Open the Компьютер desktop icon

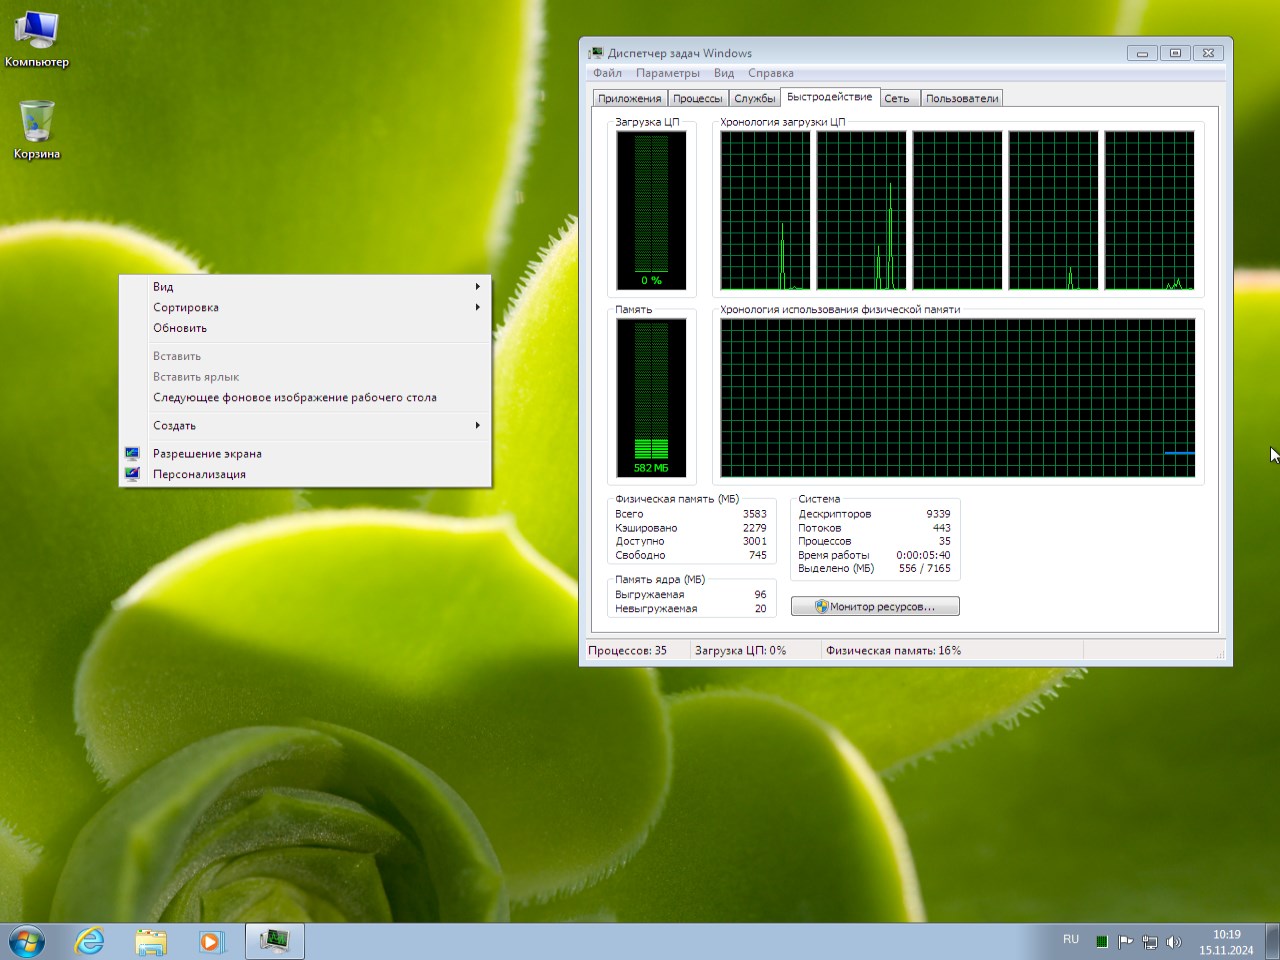[37, 40]
